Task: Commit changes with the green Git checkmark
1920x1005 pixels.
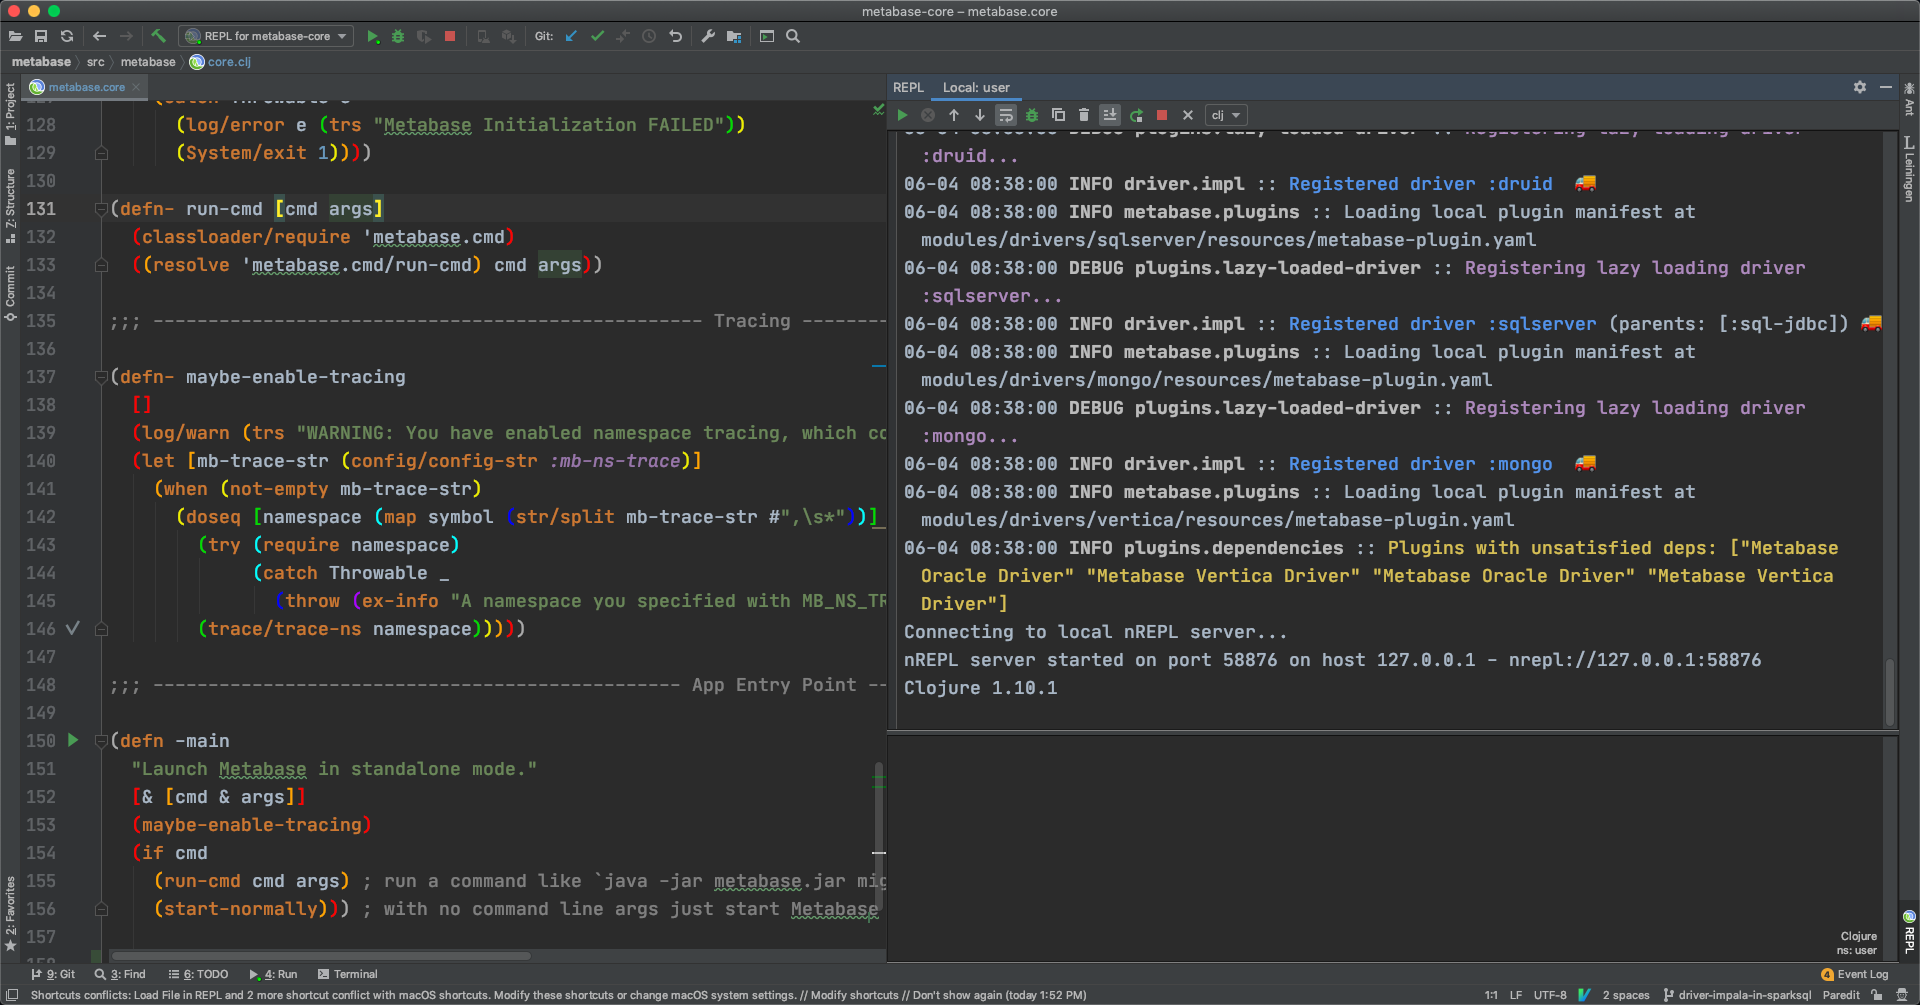Action: tap(597, 36)
